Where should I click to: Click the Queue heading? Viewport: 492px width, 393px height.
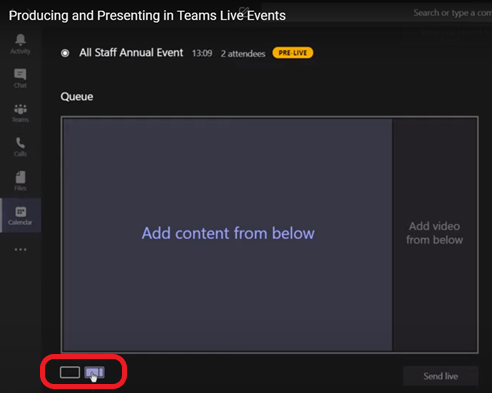(77, 97)
